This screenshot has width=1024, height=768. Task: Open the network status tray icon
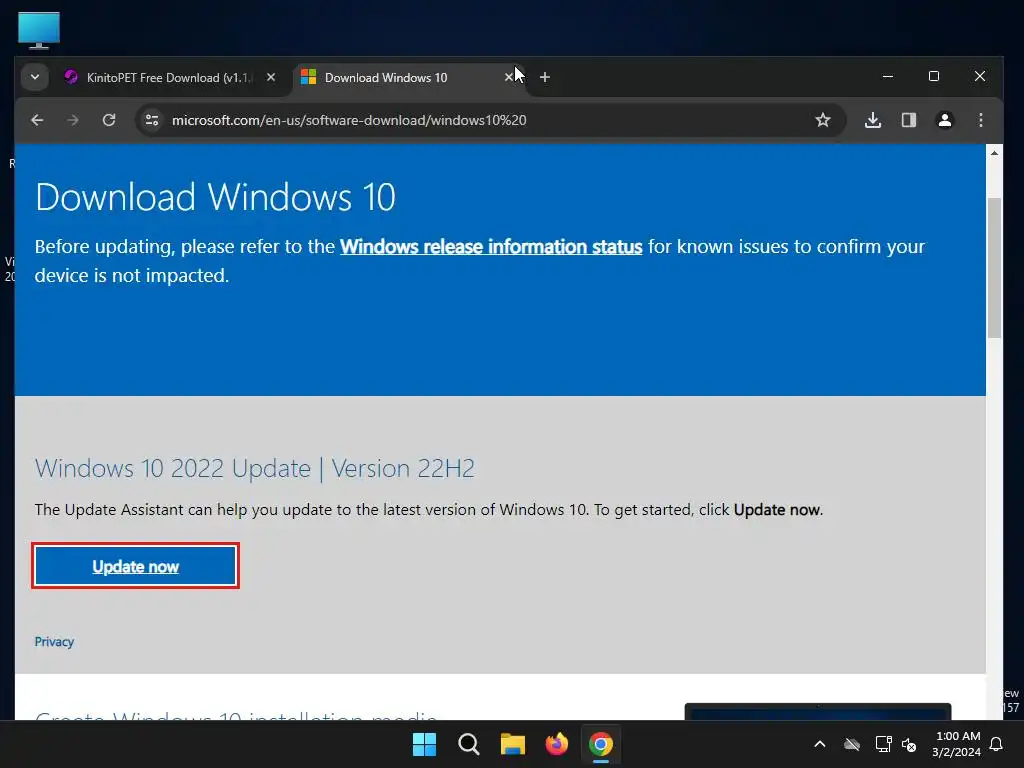click(x=883, y=744)
